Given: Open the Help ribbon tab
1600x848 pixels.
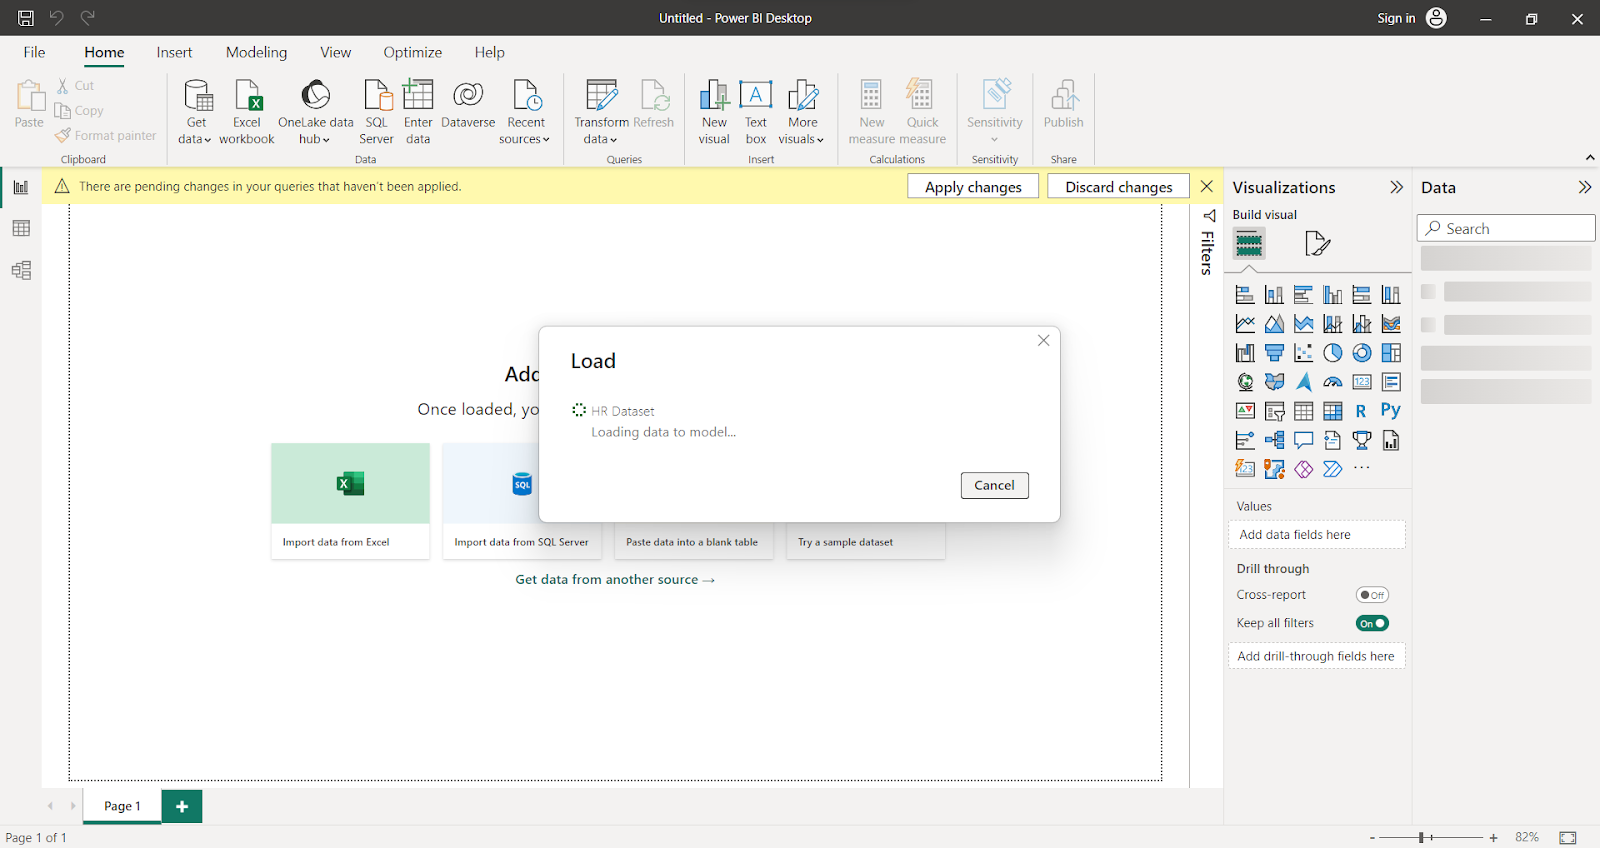Looking at the screenshot, I should coord(489,52).
